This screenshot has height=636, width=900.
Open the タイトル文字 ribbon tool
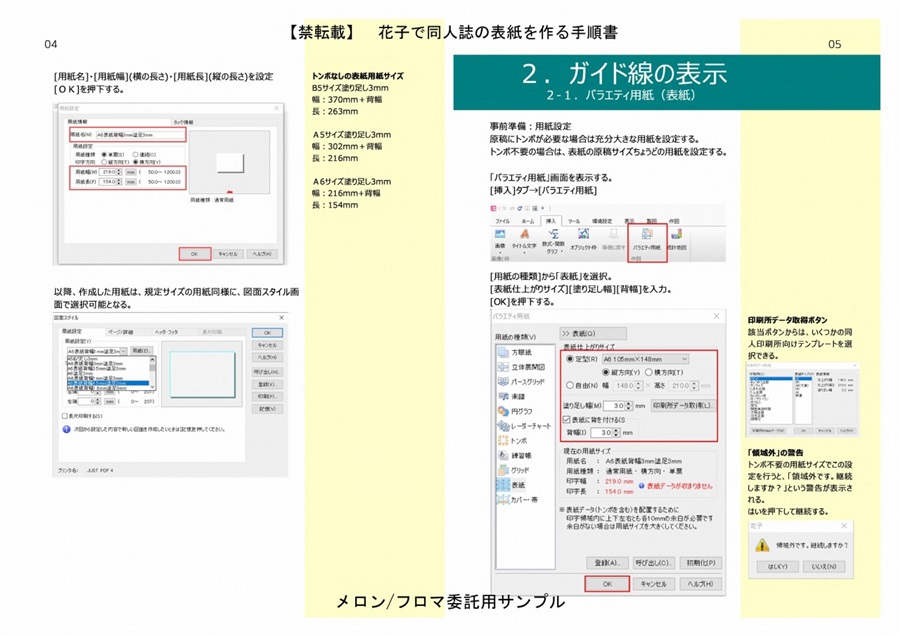tap(525, 234)
